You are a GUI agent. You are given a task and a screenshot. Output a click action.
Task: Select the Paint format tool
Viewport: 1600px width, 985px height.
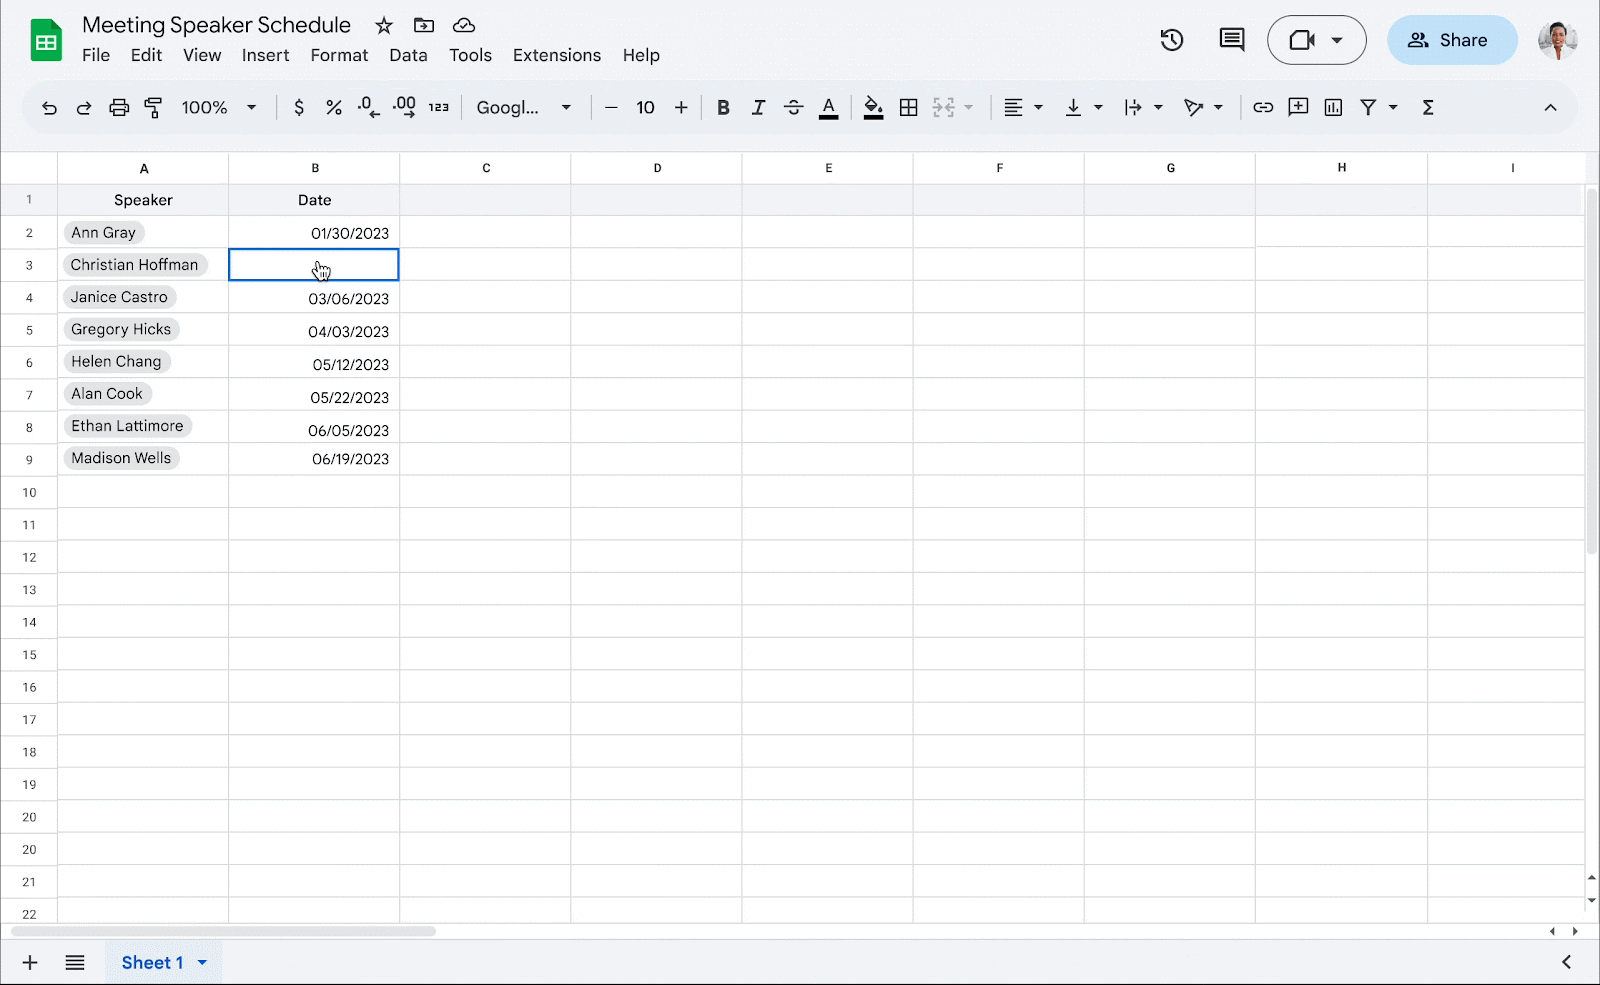(x=153, y=107)
